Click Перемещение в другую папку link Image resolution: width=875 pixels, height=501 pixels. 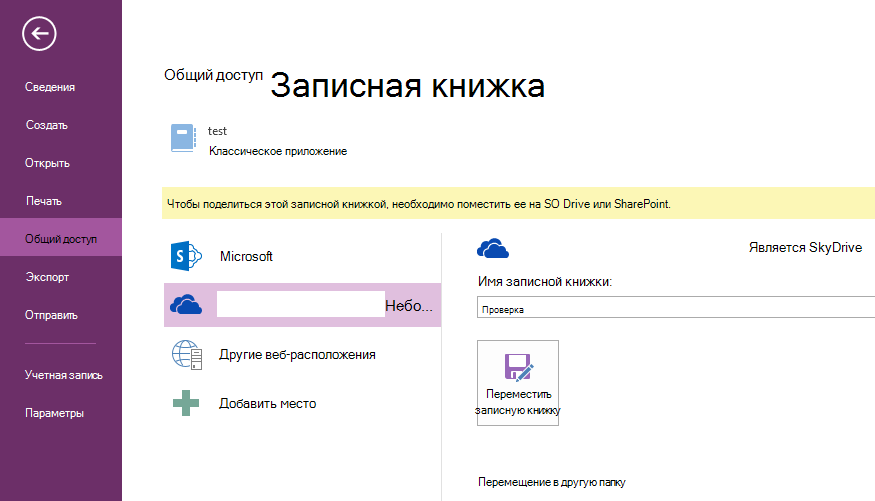point(551,482)
